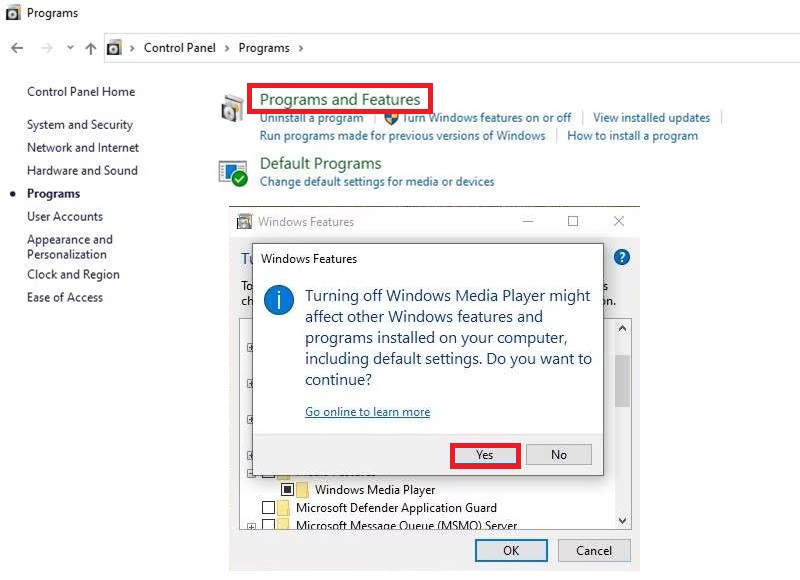This screenshot has height=580, width=800.
Task: Click Uninstall a program link
Action: [312, 118]
